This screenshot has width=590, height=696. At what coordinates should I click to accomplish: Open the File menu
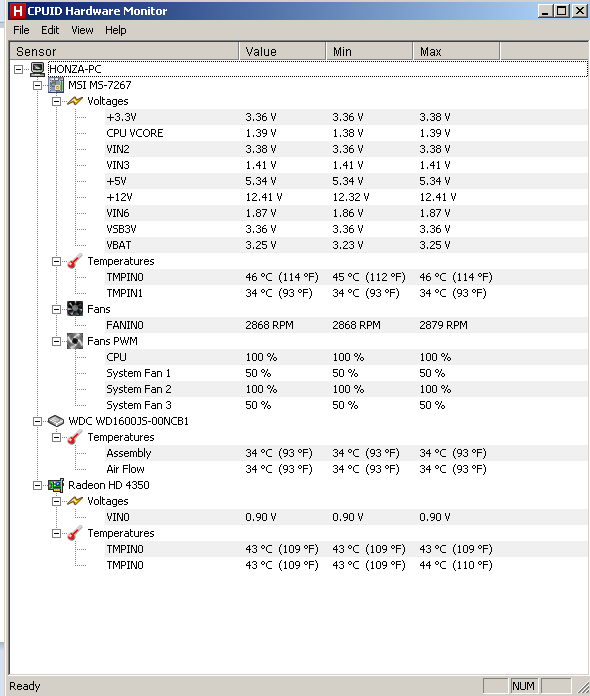pyautogui.click(x=21, y=30)
